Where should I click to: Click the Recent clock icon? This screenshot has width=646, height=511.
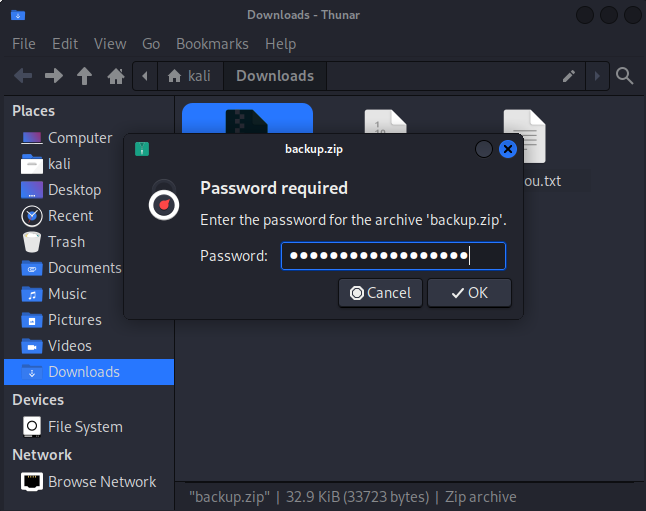click(x=32, y=216)
